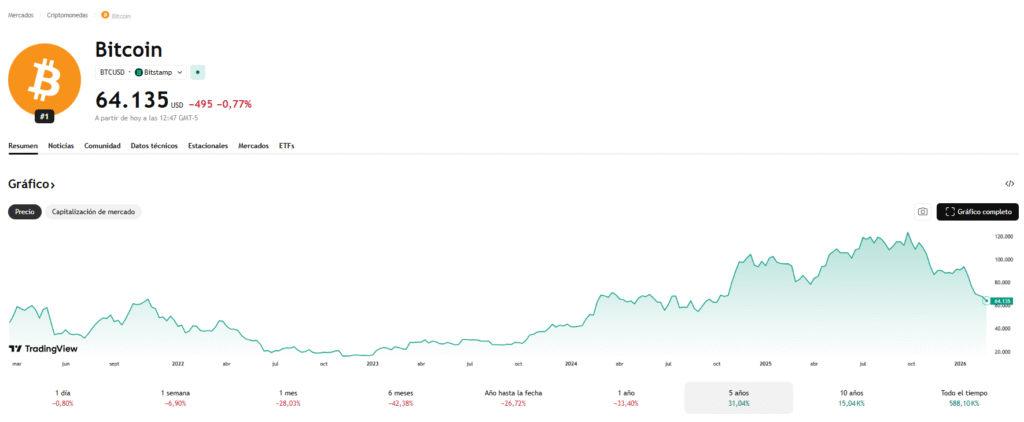Select the 1 mes time range
Image resolution: width=1024 pixels, height=422 pixels.
[288, 398]
